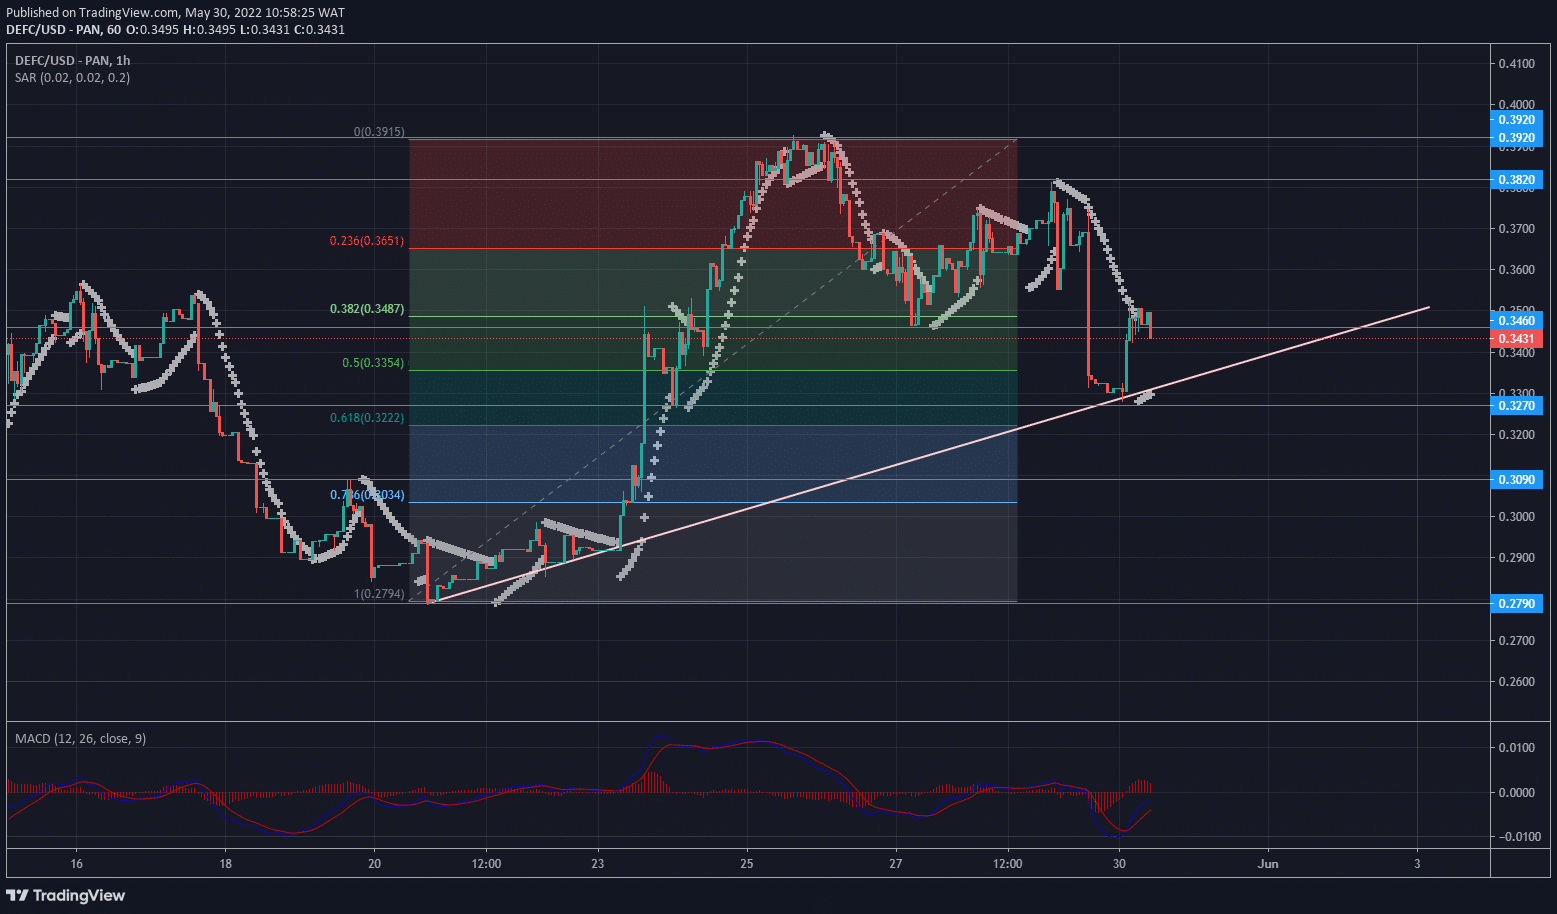Viewport: 1557px width, 914px height.
Task: Click date 27 on time axis
Action: (x=896, y=864)
